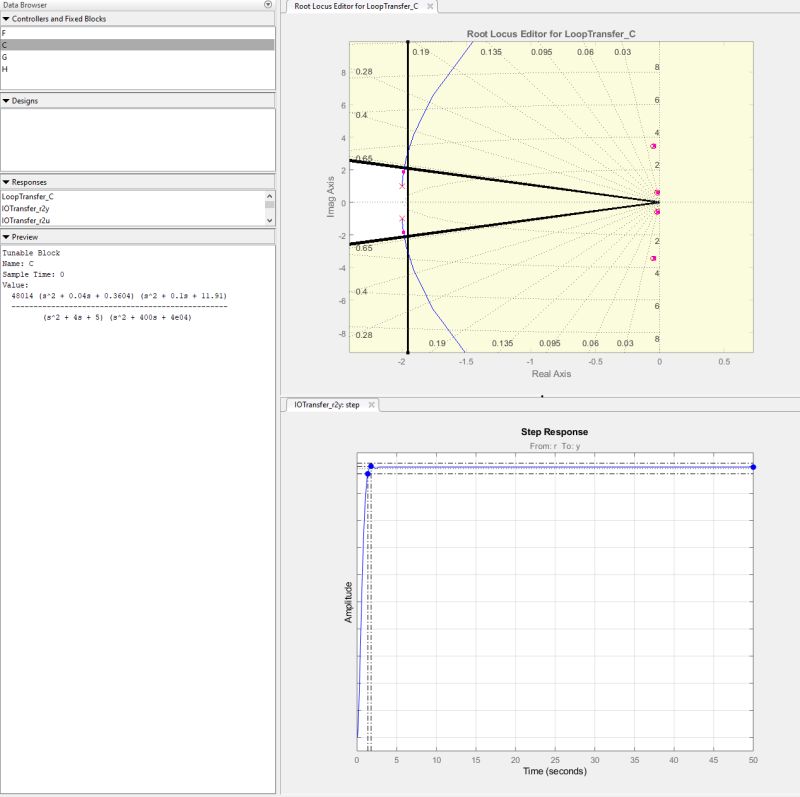
Task: Select the IOTransfer_r2y response
Action: [133, 209]
